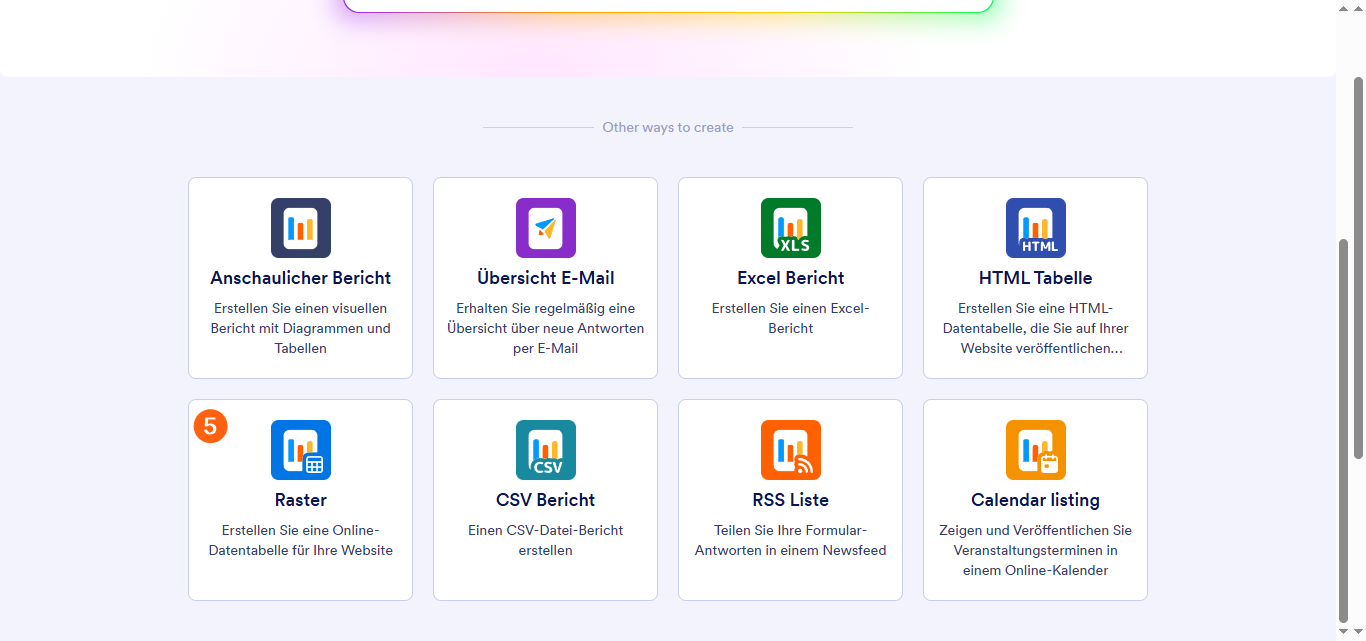The height and width of the screenshot is (641, 1366).
Task: Choose the CSV Bericht heading
Action: pos(545,500)
